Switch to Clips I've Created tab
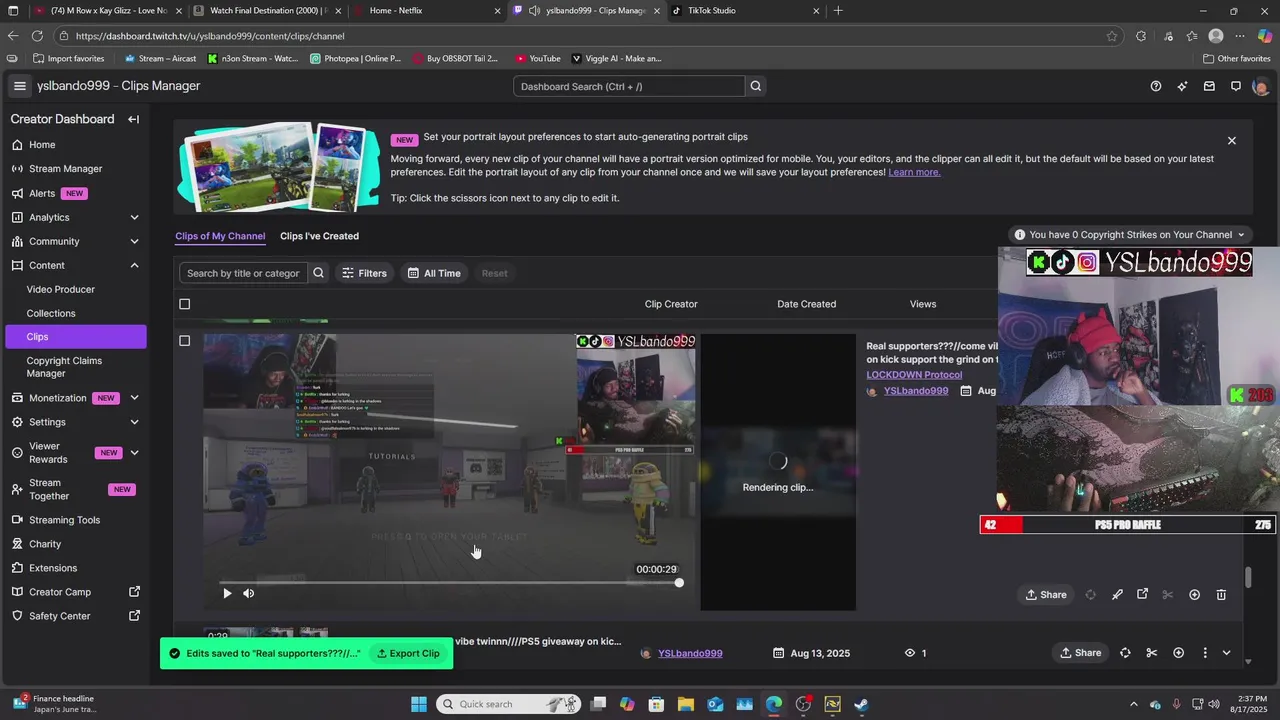This screenshot has width=1280, height=720. pos(319,236)
